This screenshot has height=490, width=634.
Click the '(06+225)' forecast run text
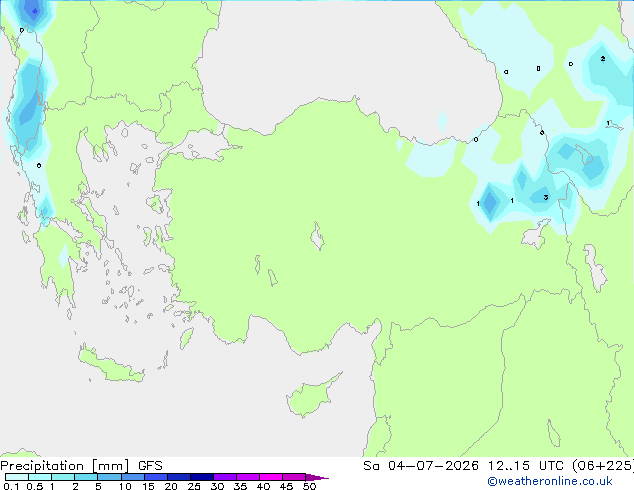602,466
